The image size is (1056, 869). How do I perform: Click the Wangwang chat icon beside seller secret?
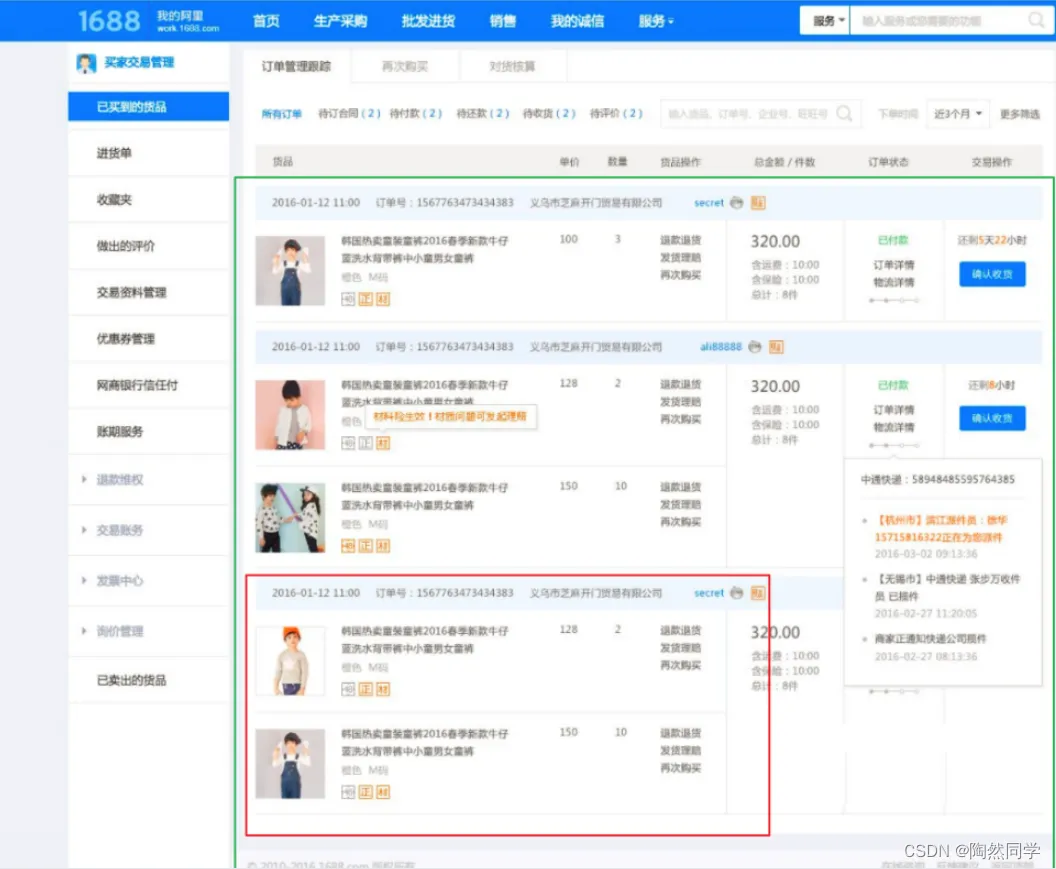click(x=737, y=201)
